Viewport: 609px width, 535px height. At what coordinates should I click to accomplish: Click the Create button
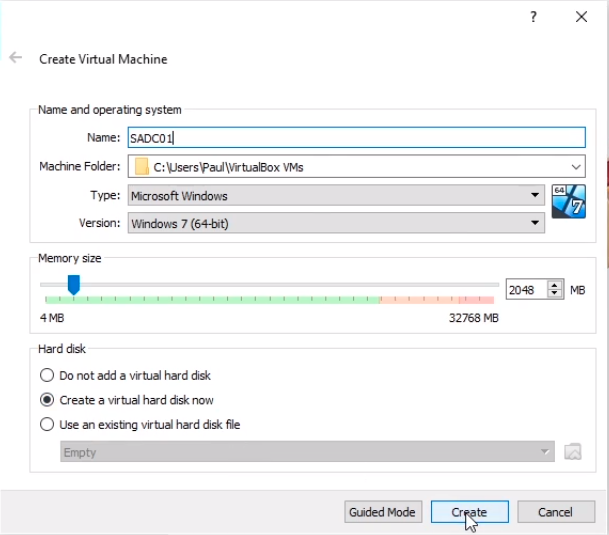470,512
